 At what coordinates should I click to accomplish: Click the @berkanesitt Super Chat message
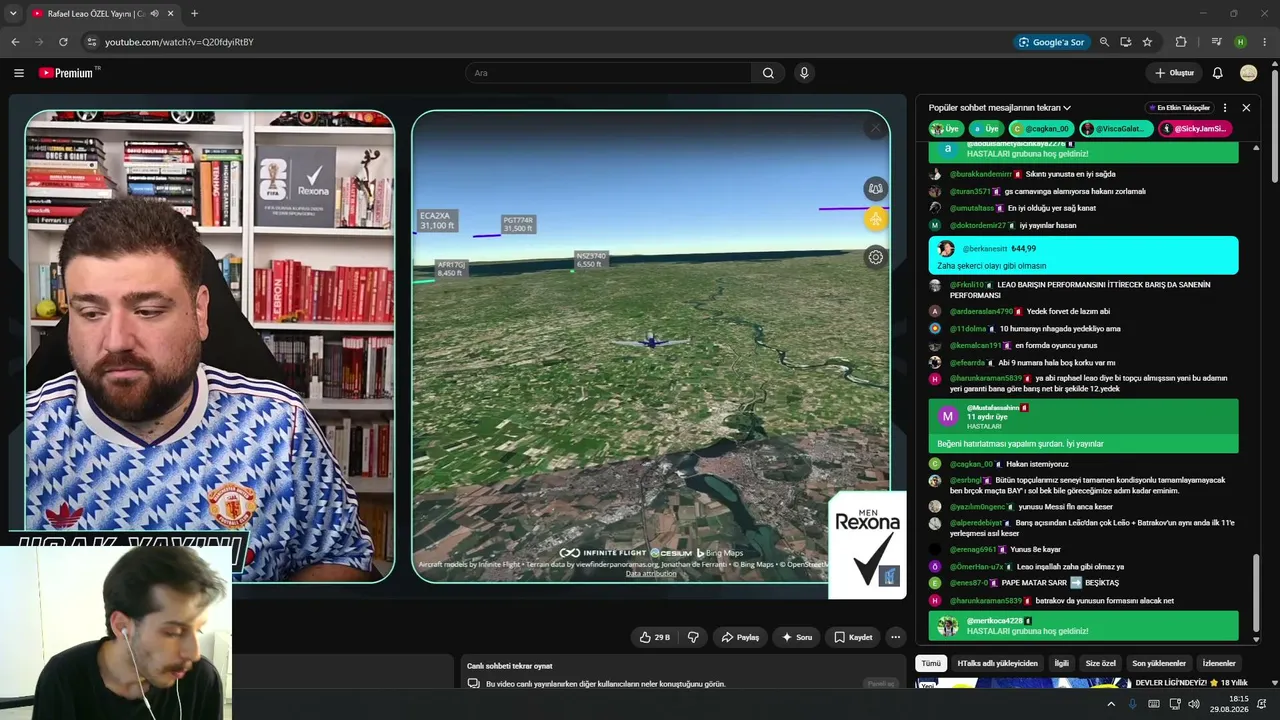(x=1083, y=256)
